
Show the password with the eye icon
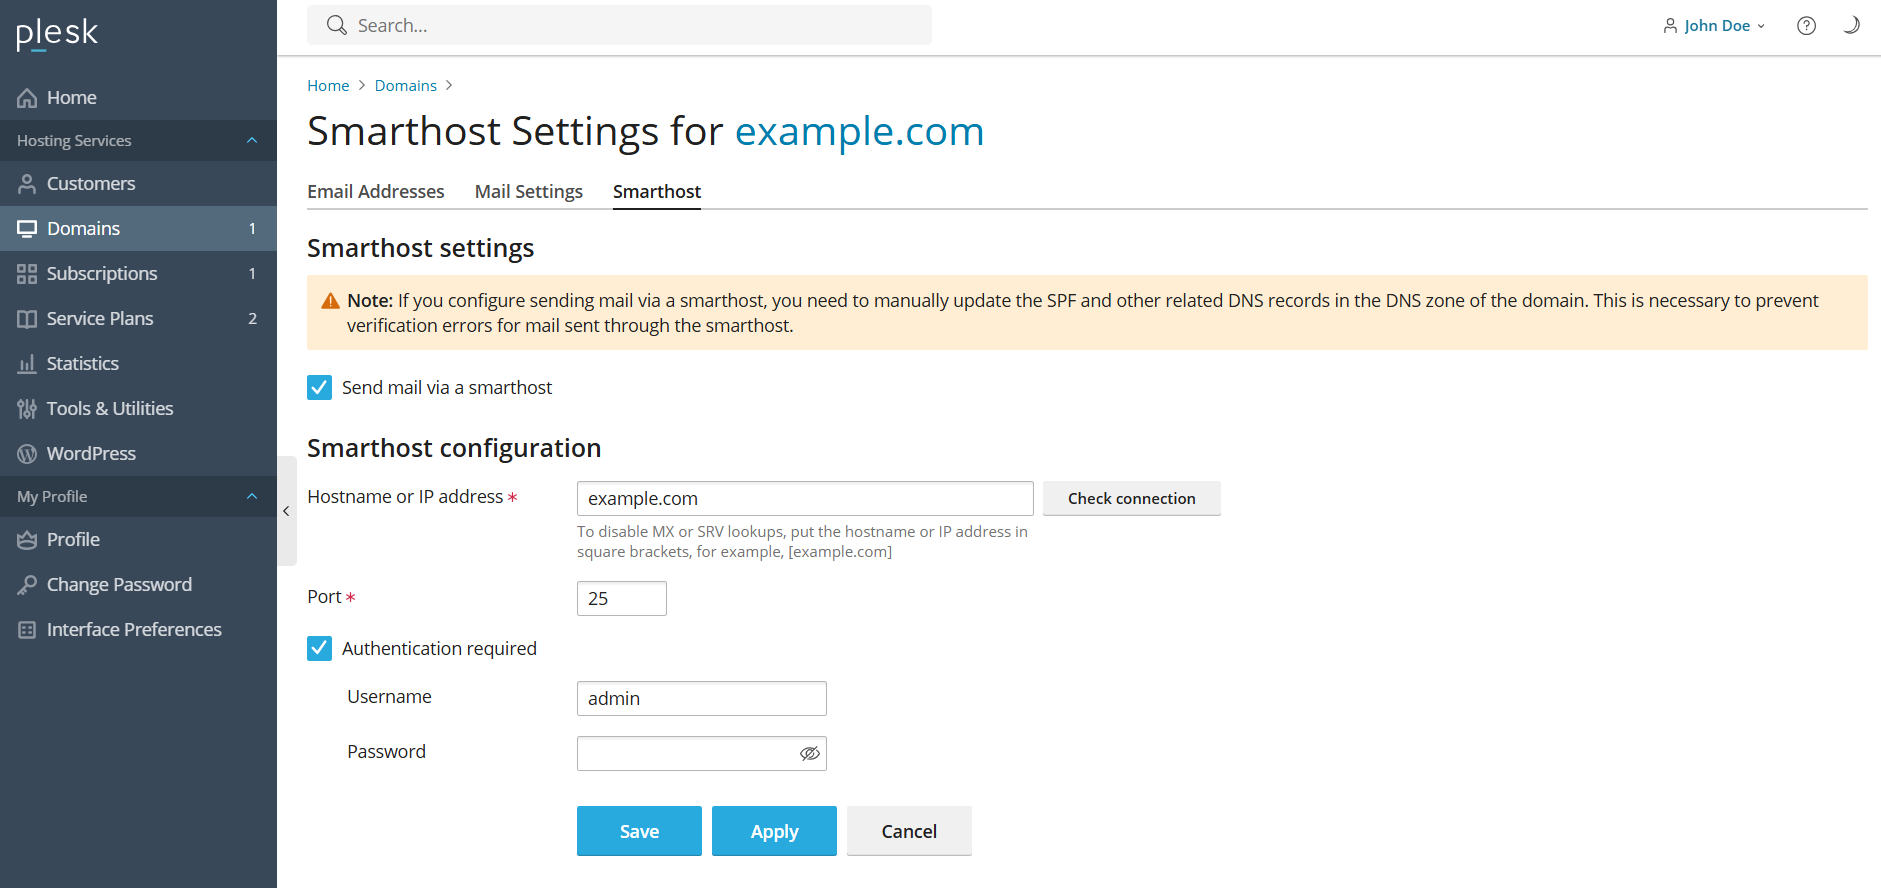pyautogui.click(x=809, y=753)
